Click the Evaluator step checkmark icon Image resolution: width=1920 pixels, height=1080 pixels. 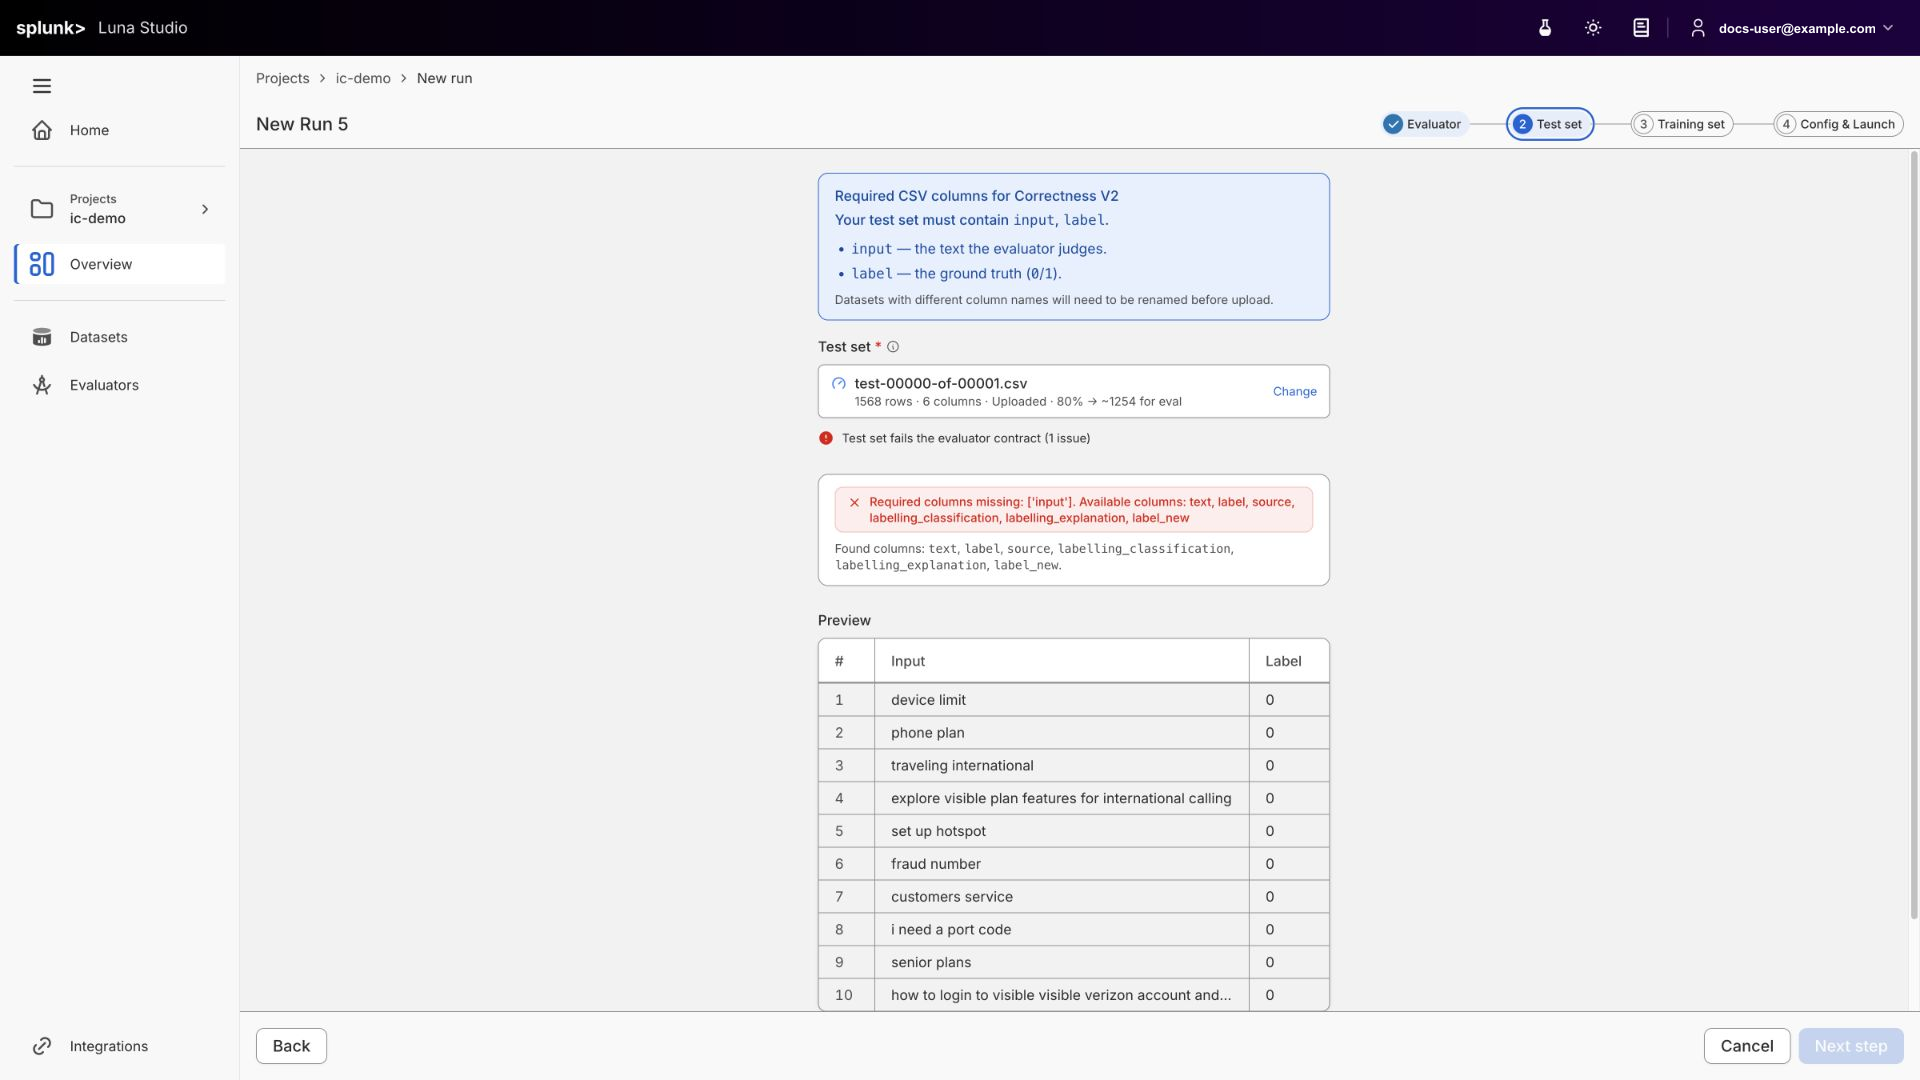click(x=1393, y=124)
